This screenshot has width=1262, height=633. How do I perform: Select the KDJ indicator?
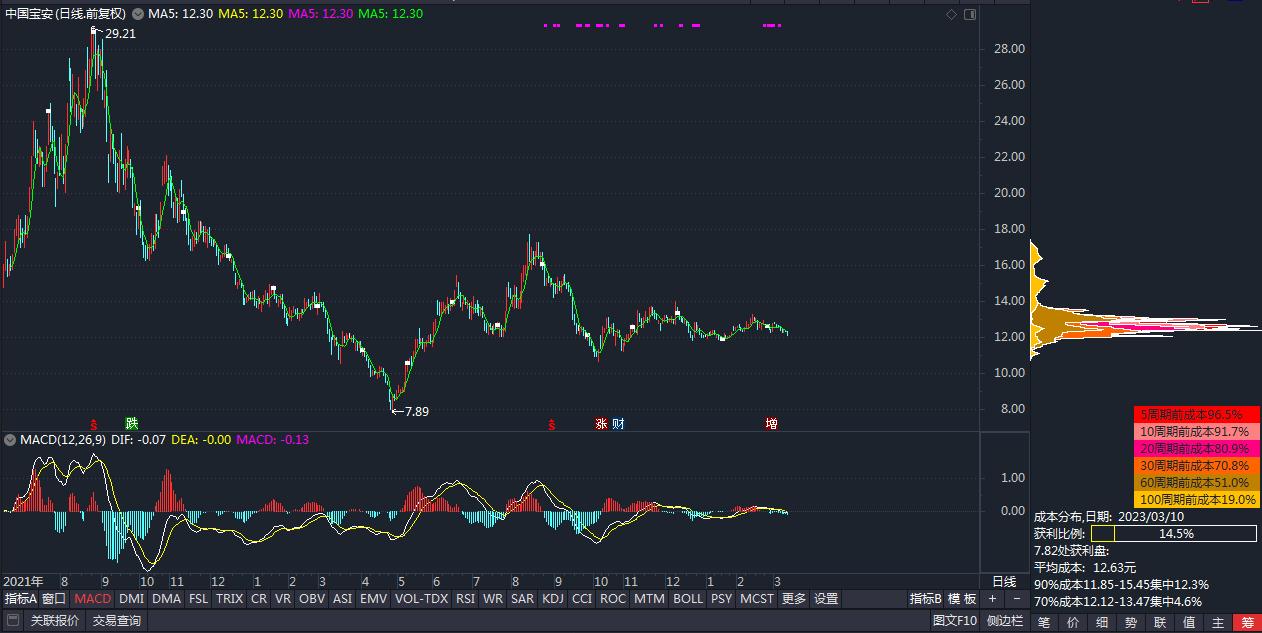tap(553, 599)
